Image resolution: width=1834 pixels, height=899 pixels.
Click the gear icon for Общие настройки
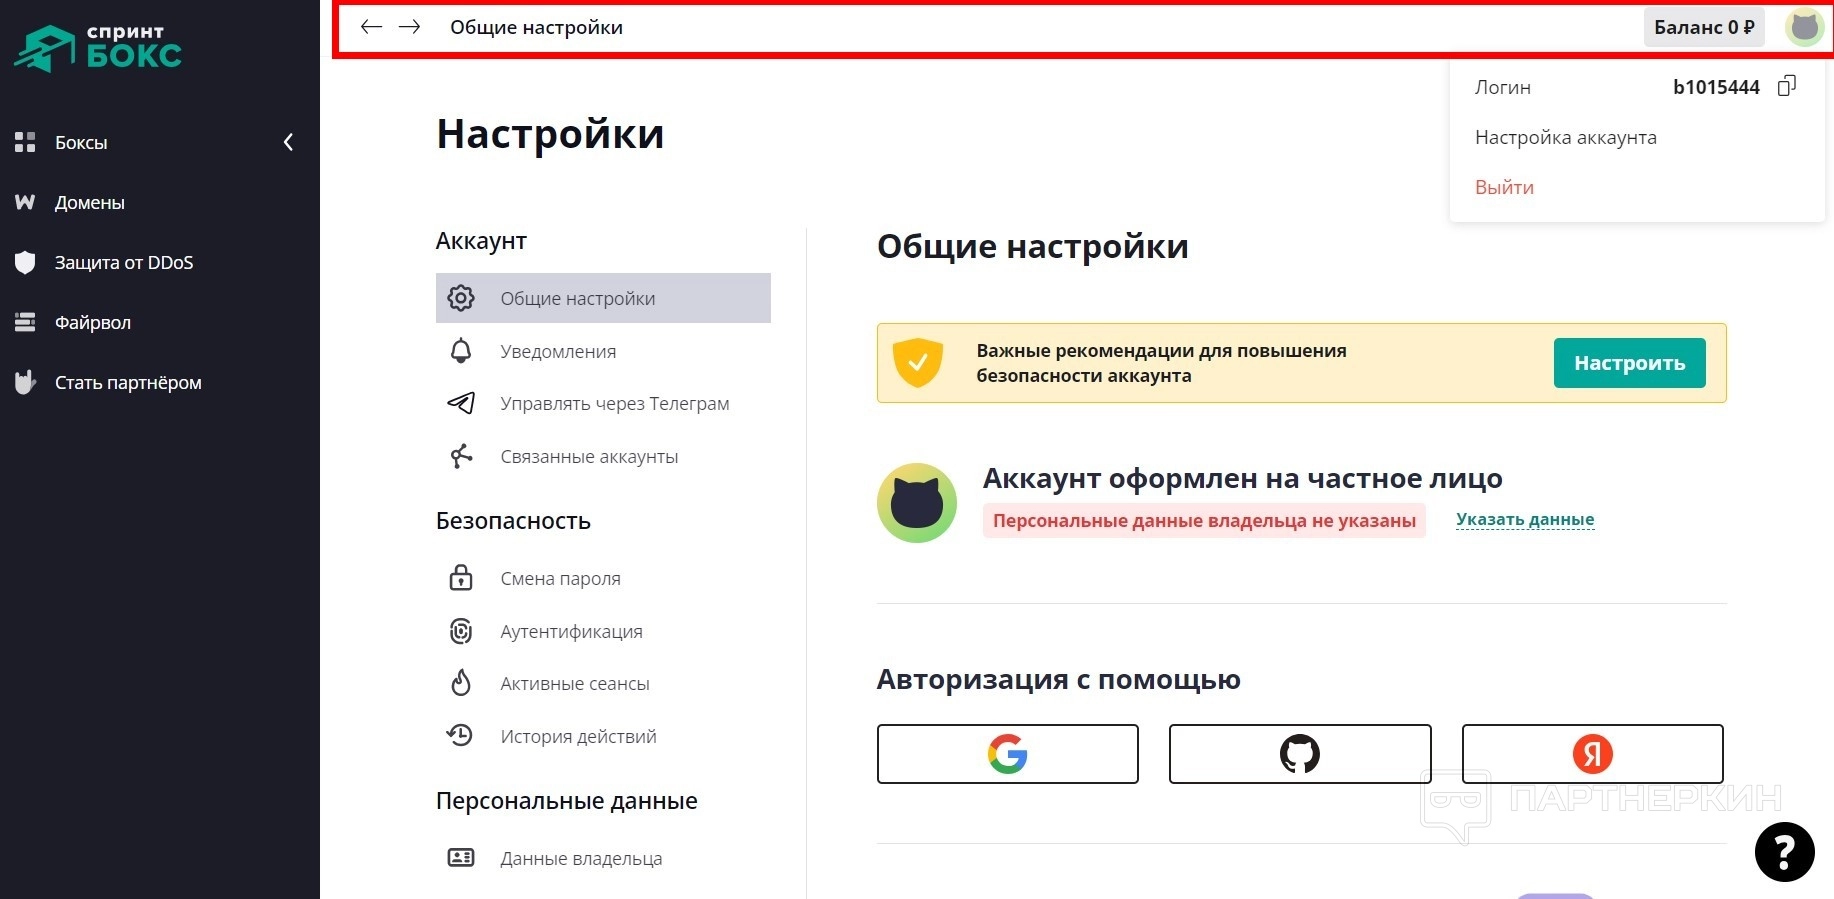461,298
